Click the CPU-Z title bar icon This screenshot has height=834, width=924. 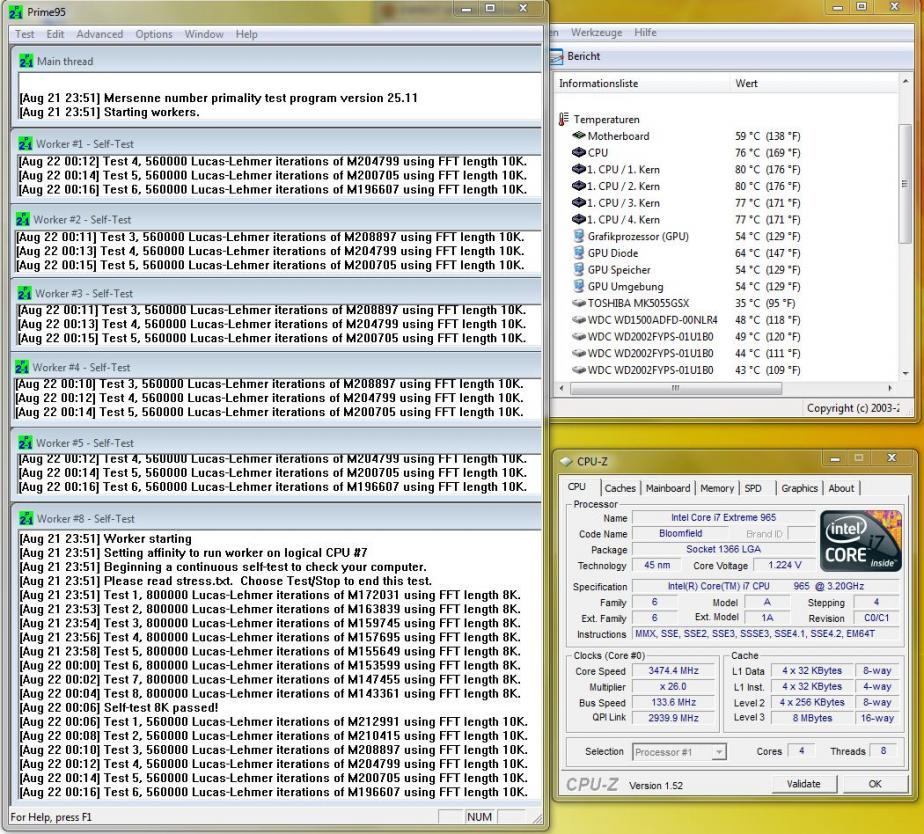(x=566, y=461)
